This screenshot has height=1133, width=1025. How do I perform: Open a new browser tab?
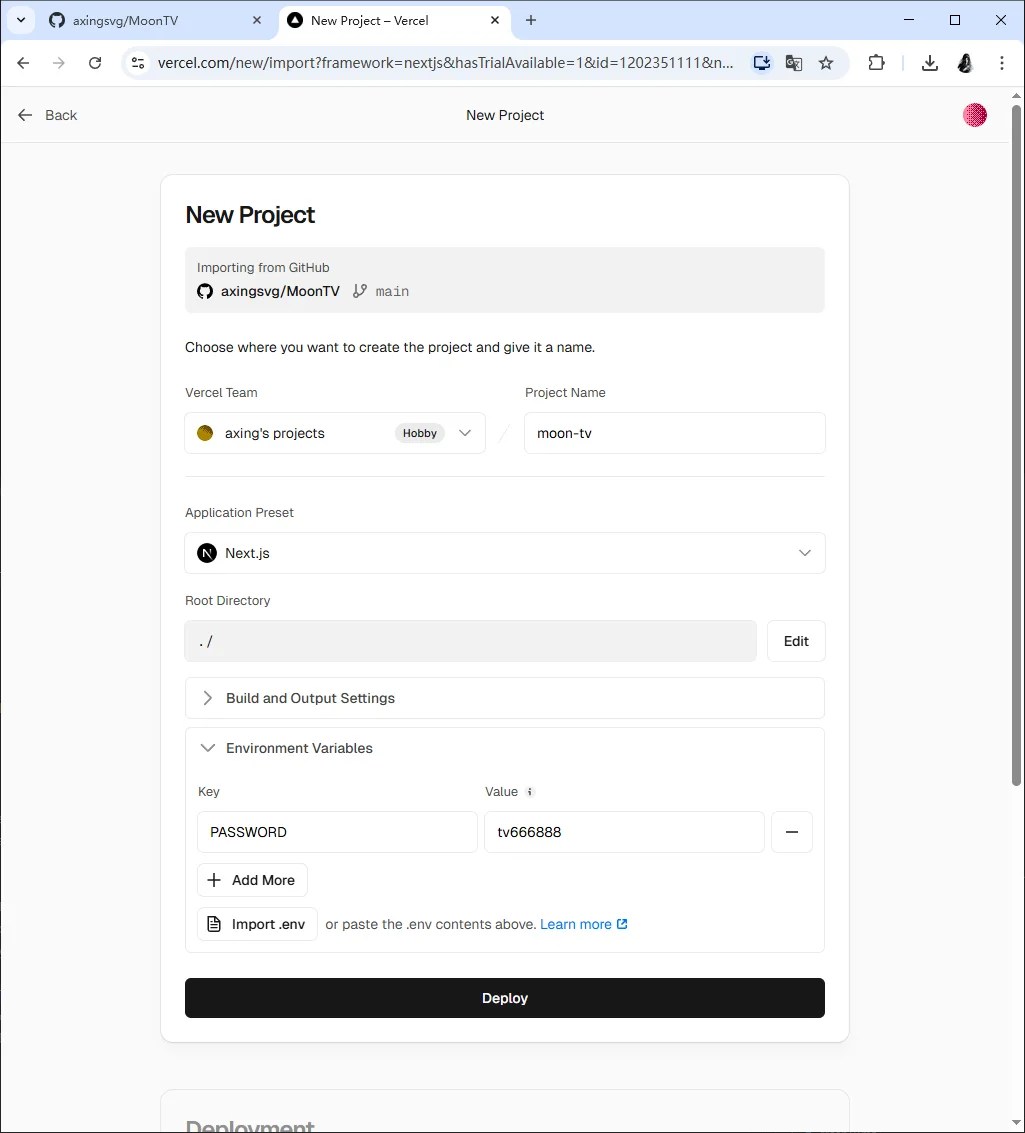point(531,20)
